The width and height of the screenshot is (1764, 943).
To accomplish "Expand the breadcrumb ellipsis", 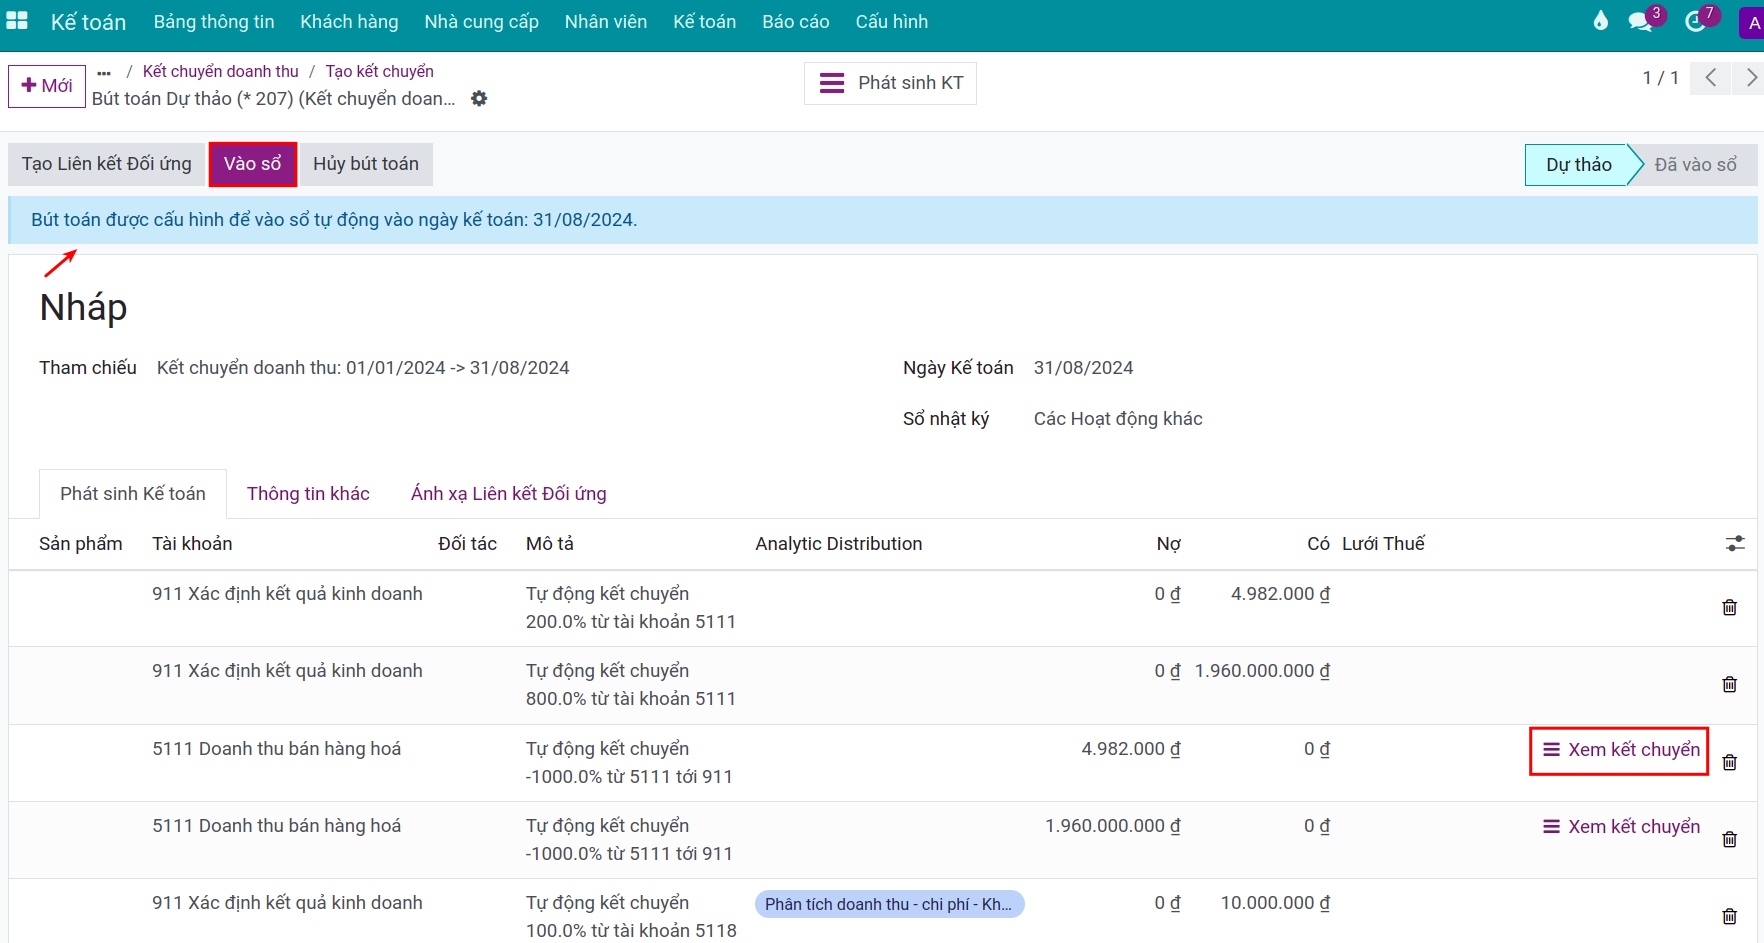I will coord(104,72).
